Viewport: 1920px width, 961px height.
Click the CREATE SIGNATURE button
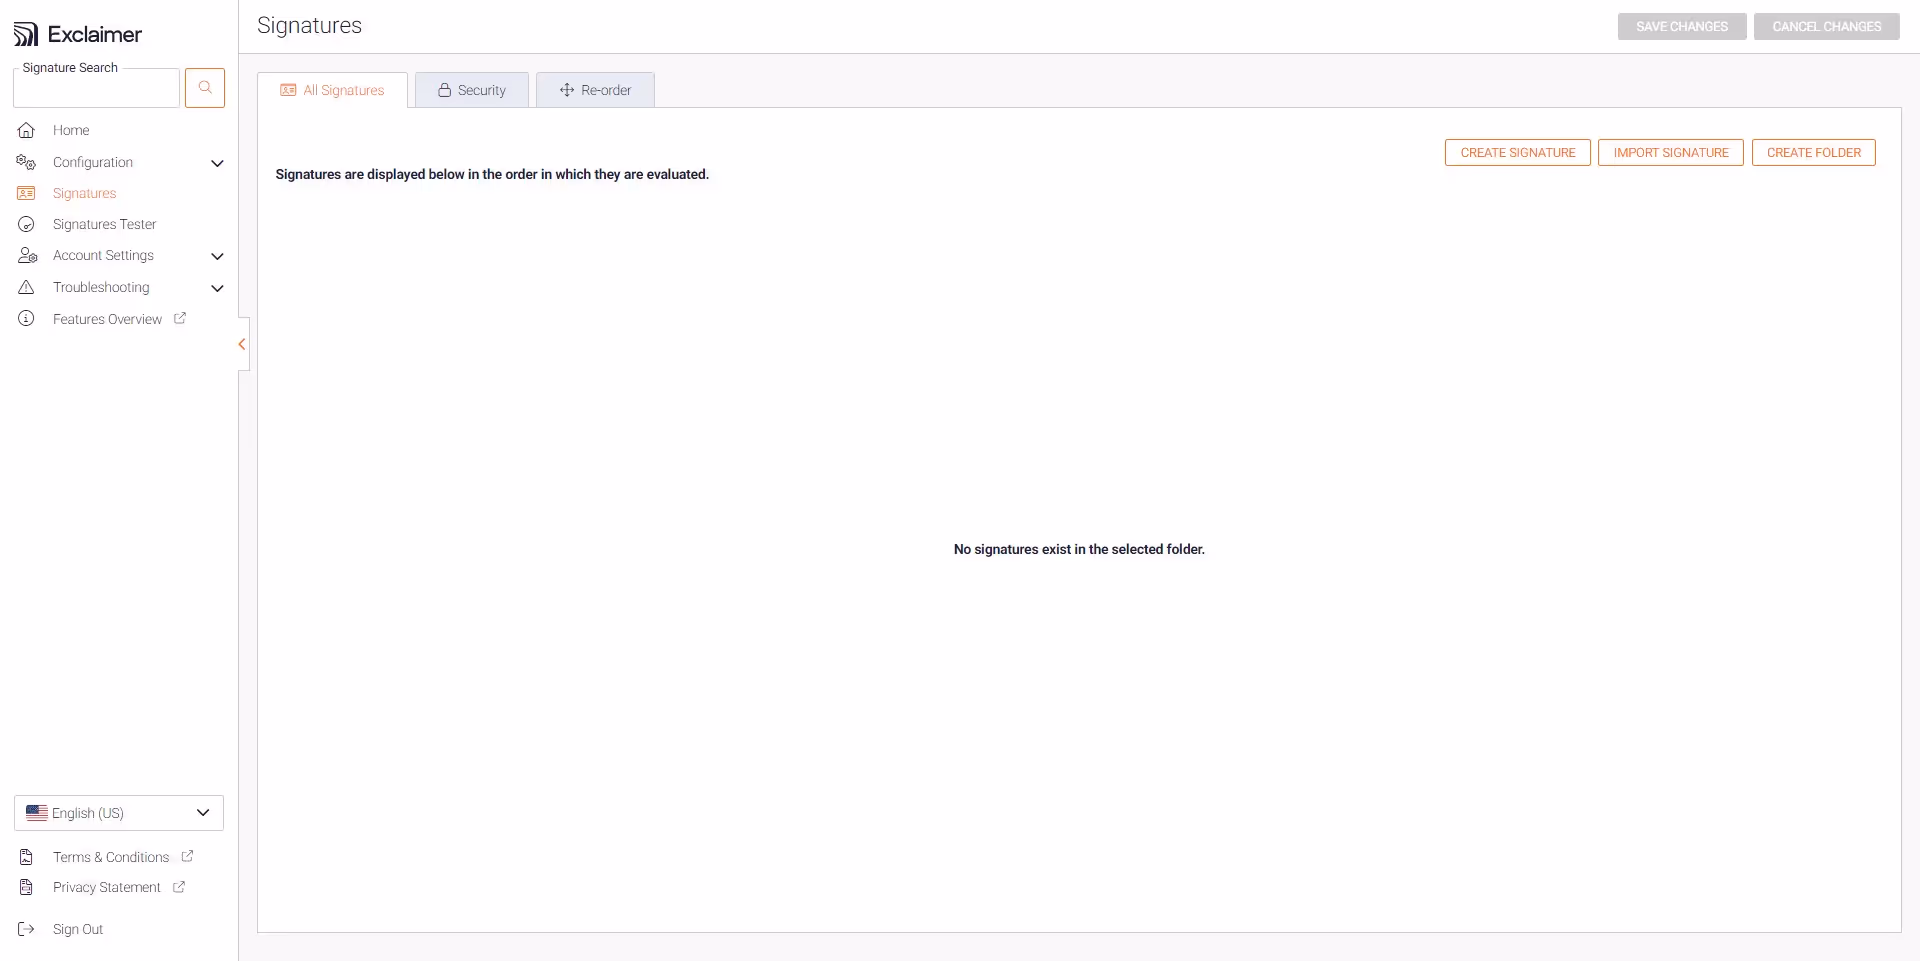tap(1518, 152)
